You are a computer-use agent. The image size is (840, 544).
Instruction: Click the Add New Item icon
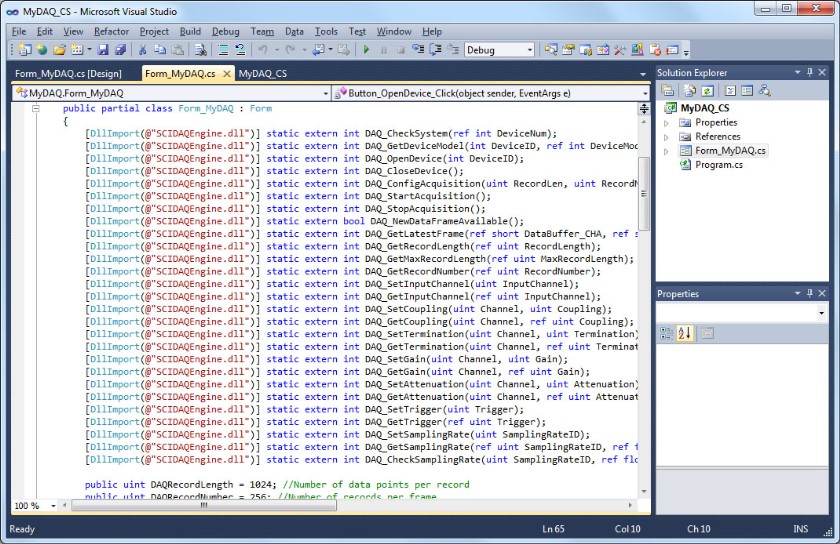point(77,50)
